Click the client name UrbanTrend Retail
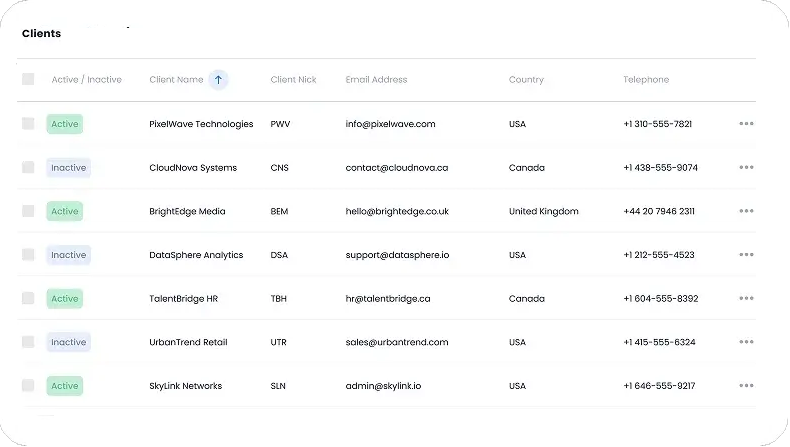The height and width of the screenshot is (447, 790). [188, 342]
